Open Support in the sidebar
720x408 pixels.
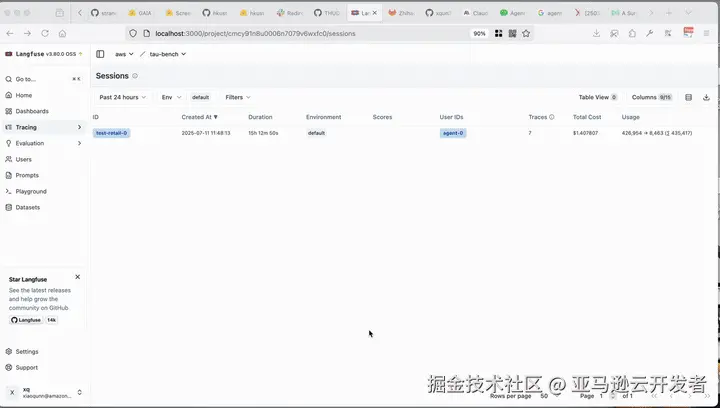[27, 368]
